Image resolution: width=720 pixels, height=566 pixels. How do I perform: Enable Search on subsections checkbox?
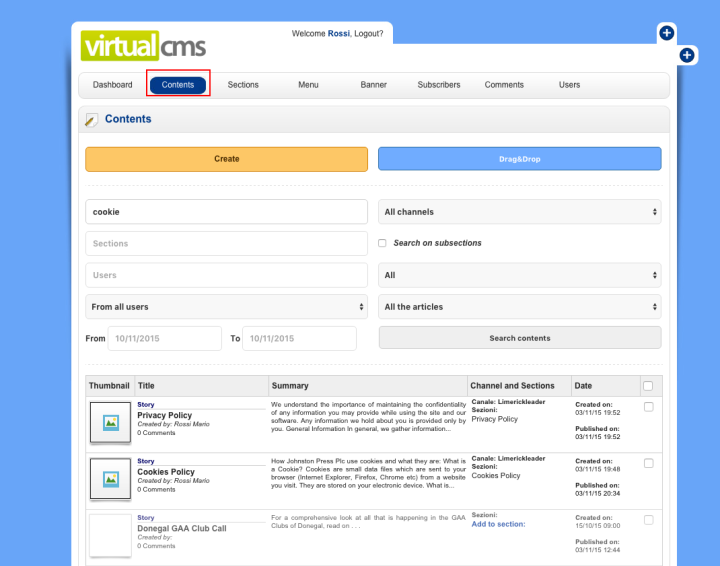click(382, 243)
